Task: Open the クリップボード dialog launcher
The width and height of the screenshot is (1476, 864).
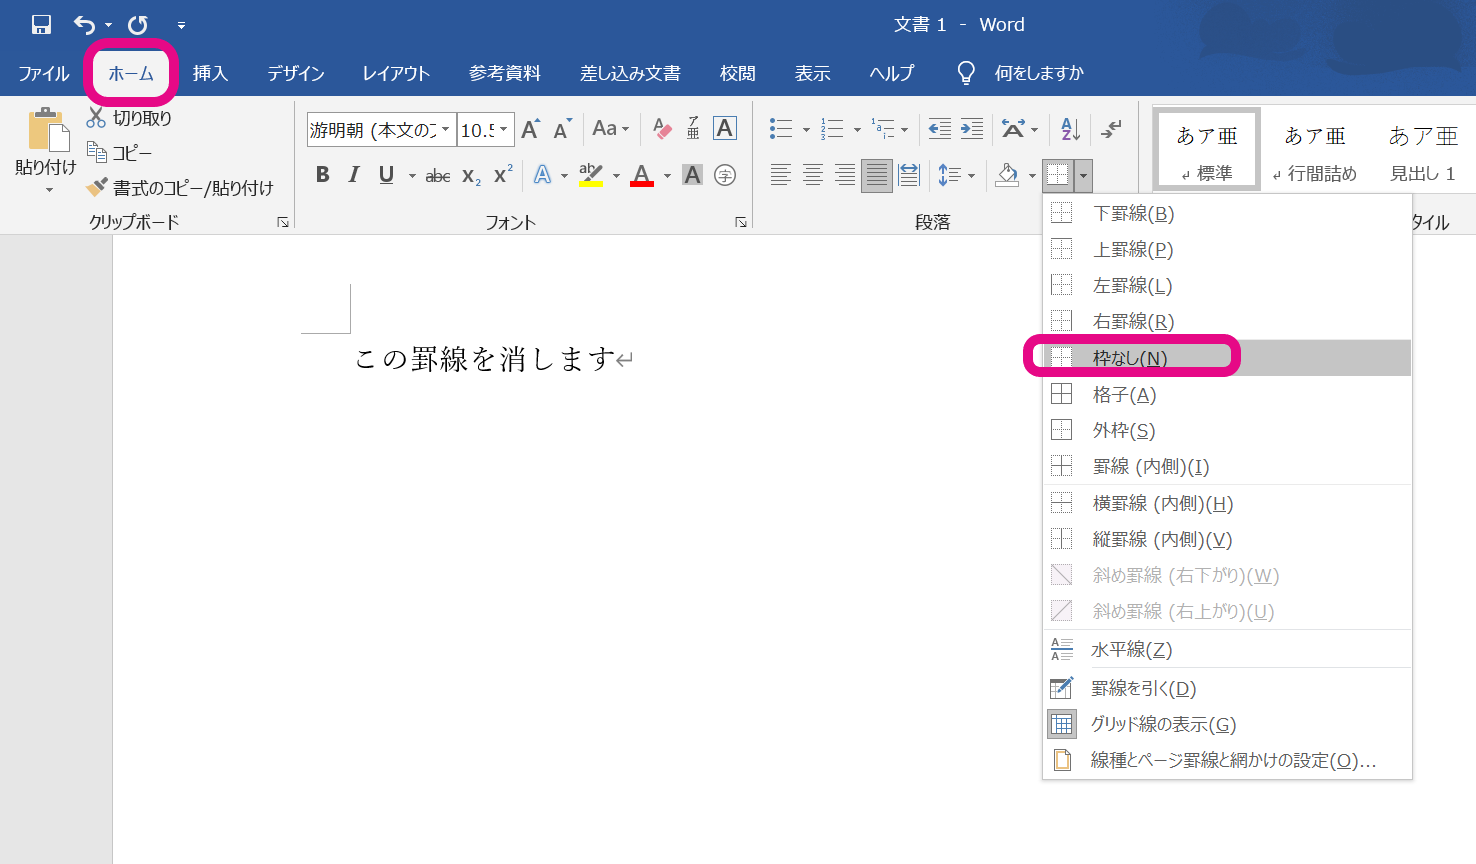Action: [283, 222]
